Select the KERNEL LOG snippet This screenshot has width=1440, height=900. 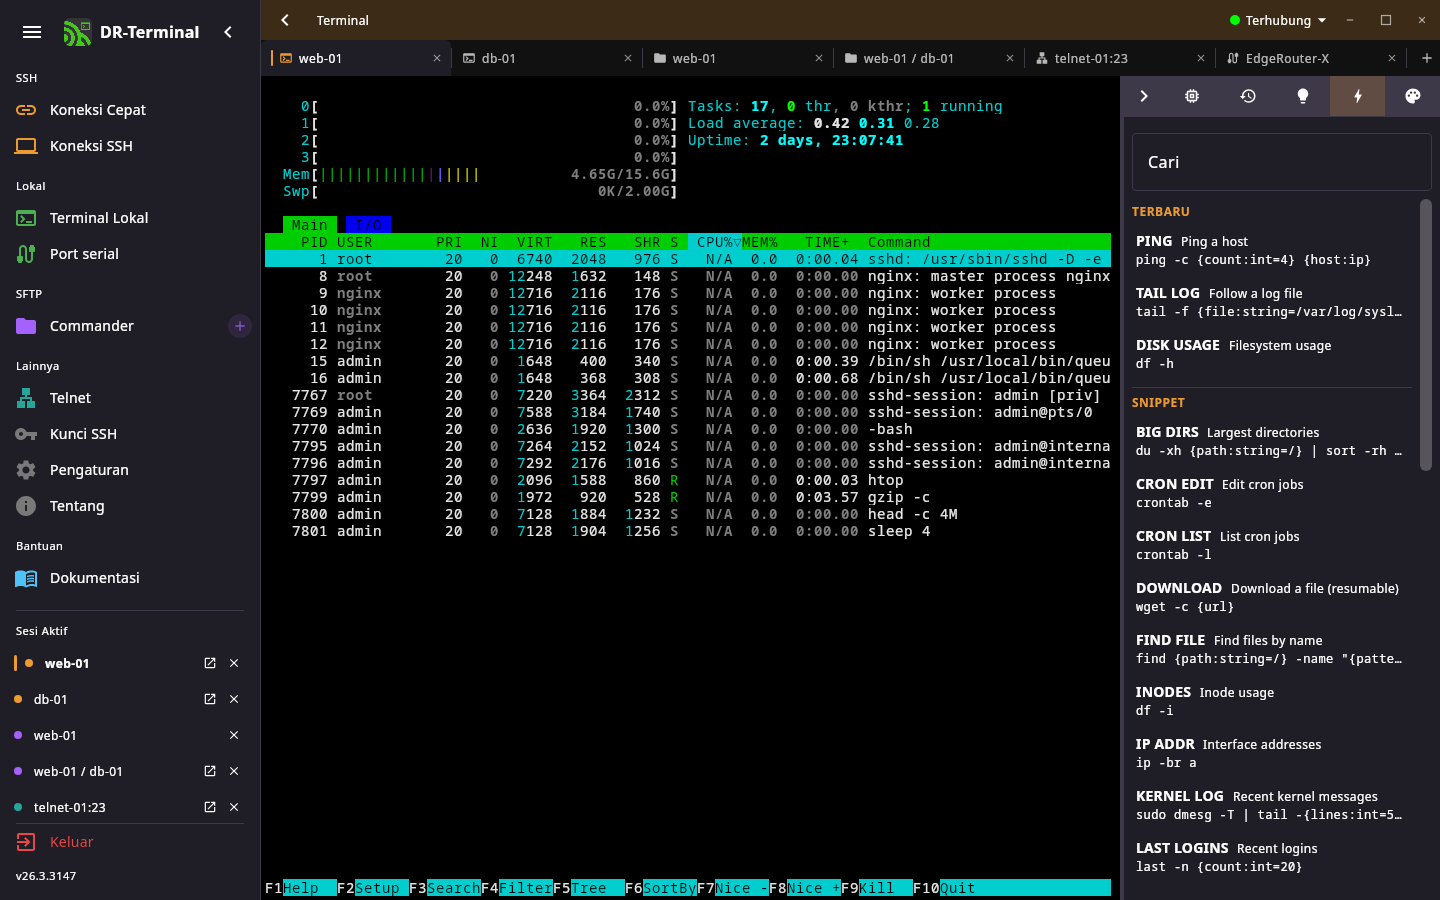[1272, 805]
